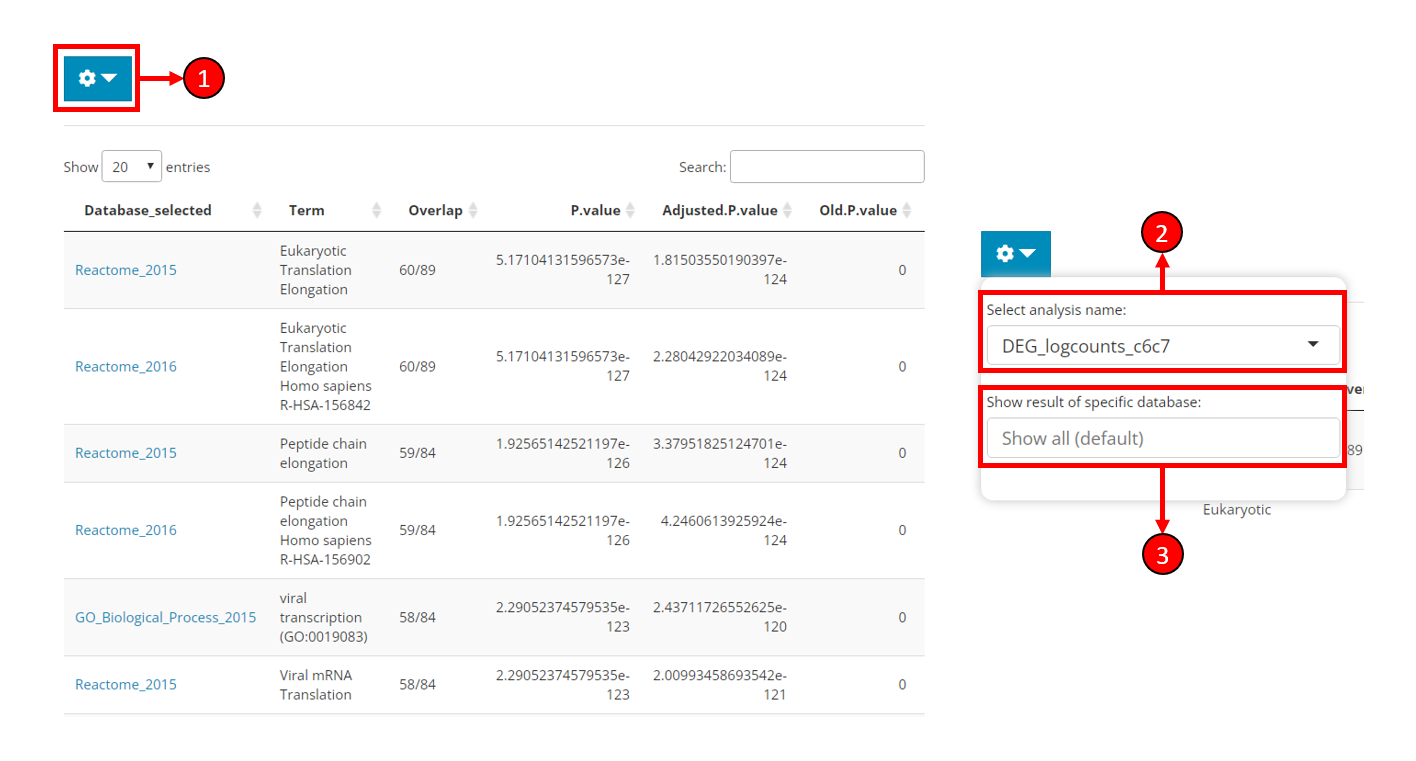The width and height of the screenshot is (1416, 761).
Task: Open Reactome_2016 link for Peptide chain elongation
Action: [x=125, y=530]
